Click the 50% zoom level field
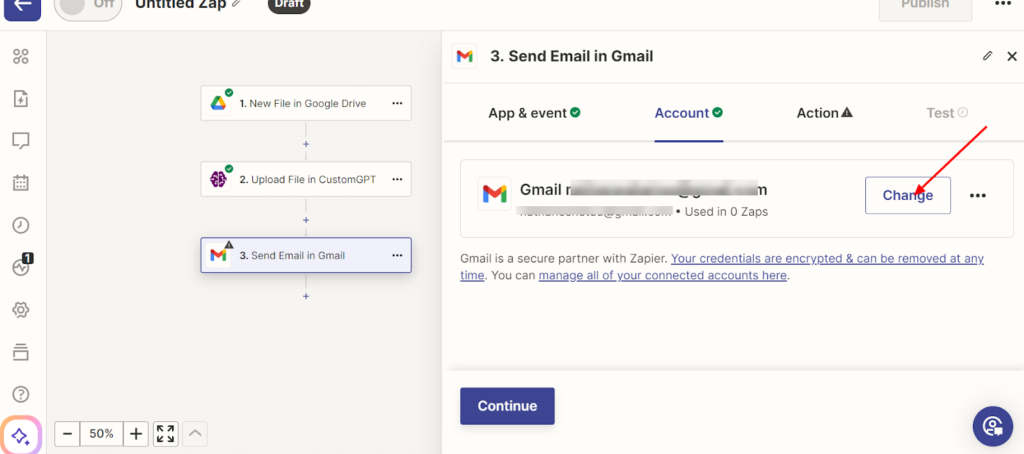 pos(102,434)
